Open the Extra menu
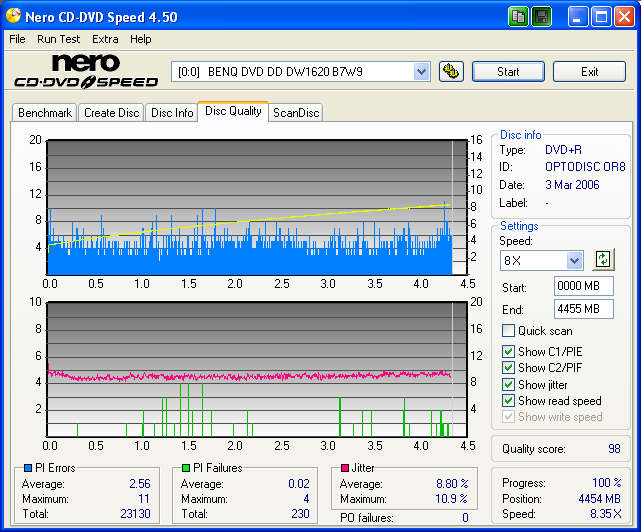 tap(105, 39)
